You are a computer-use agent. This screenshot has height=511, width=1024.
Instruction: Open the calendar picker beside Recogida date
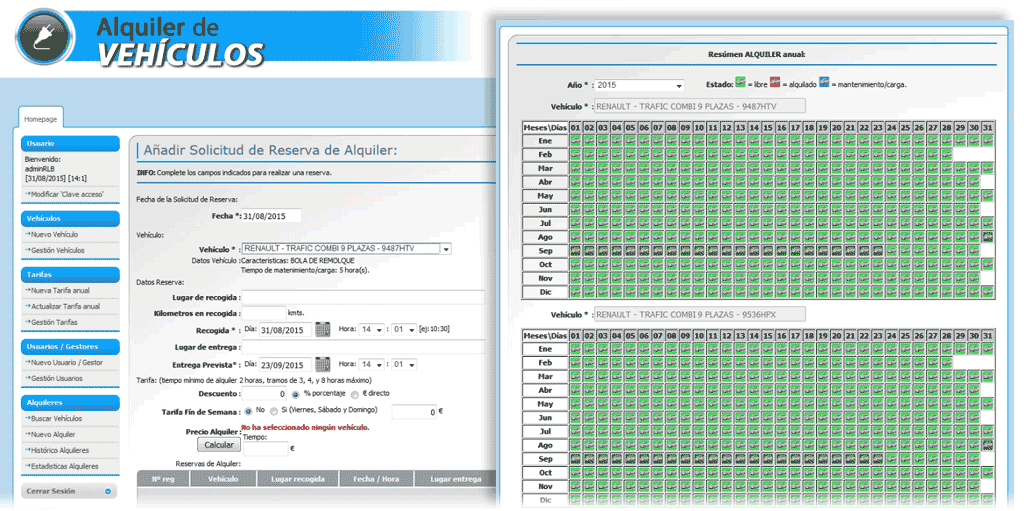pos(323,329)
